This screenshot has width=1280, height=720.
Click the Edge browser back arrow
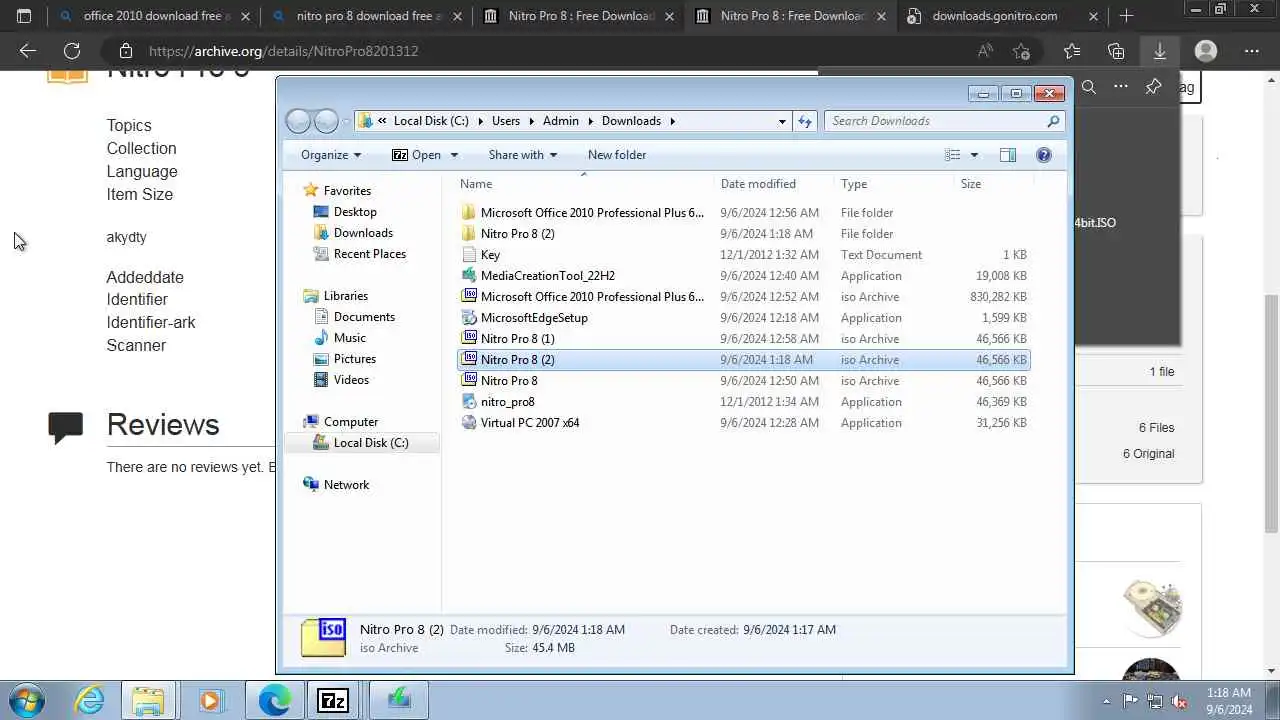coord(27,51)
